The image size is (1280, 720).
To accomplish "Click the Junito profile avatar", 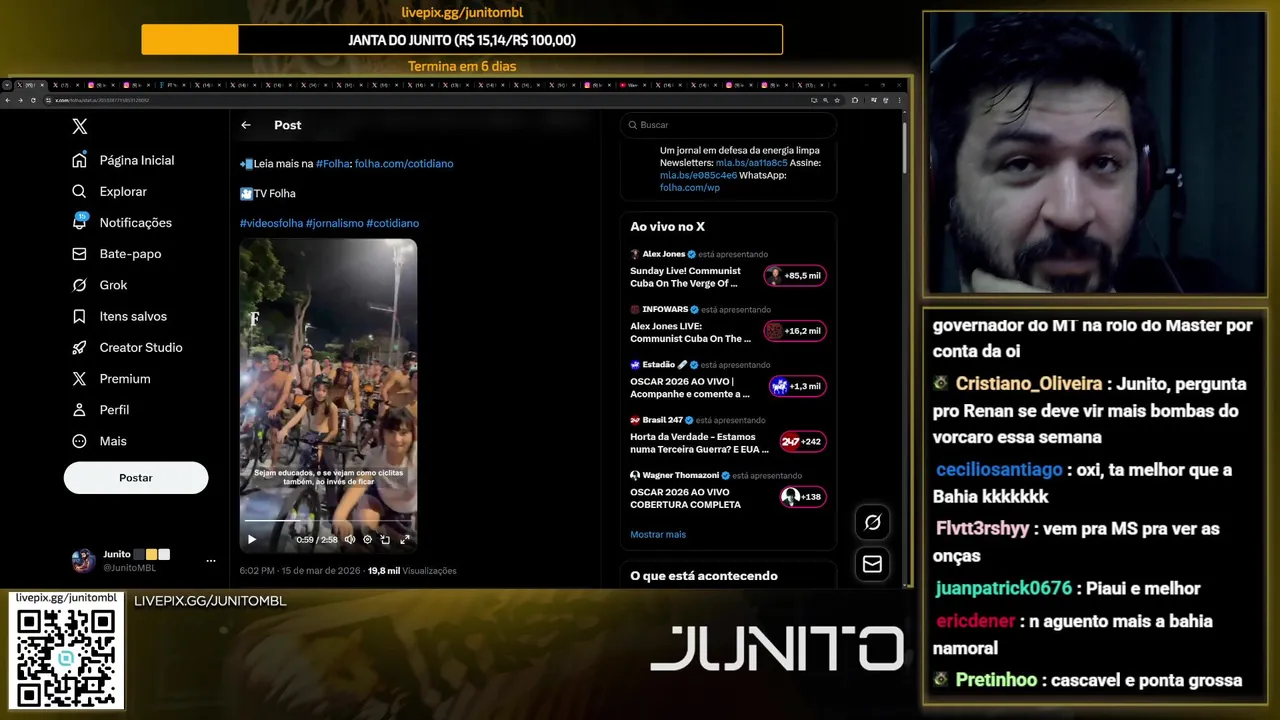I will coord(83,561).
